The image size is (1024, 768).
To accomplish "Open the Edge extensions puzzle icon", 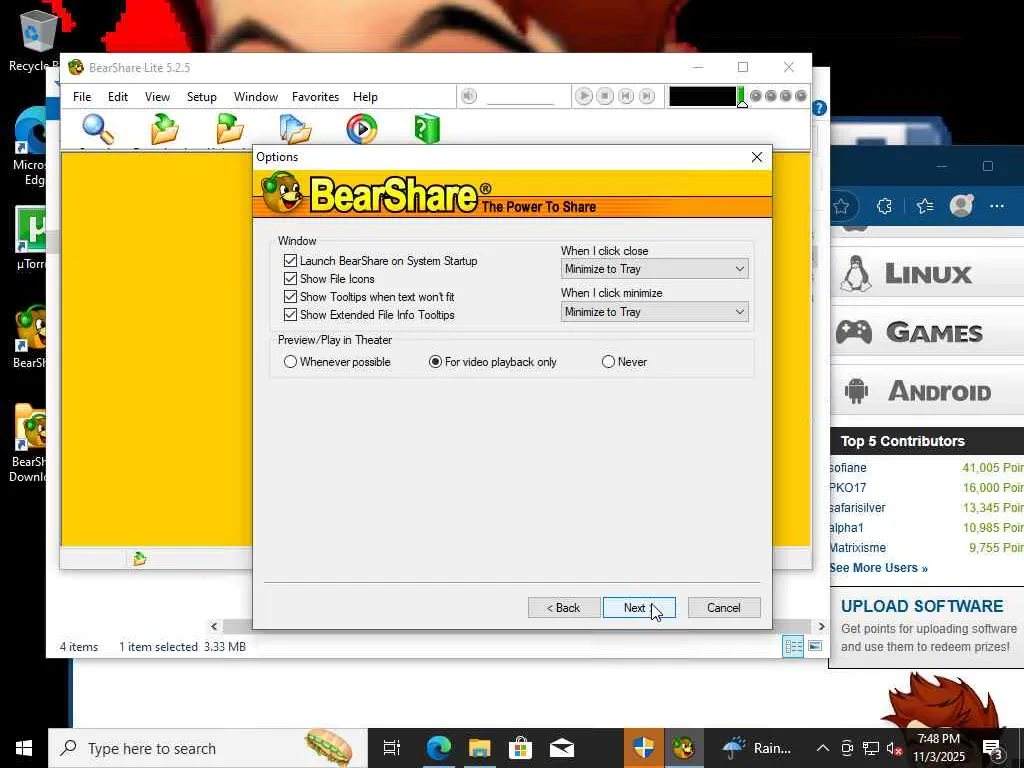I will [884, 206].
